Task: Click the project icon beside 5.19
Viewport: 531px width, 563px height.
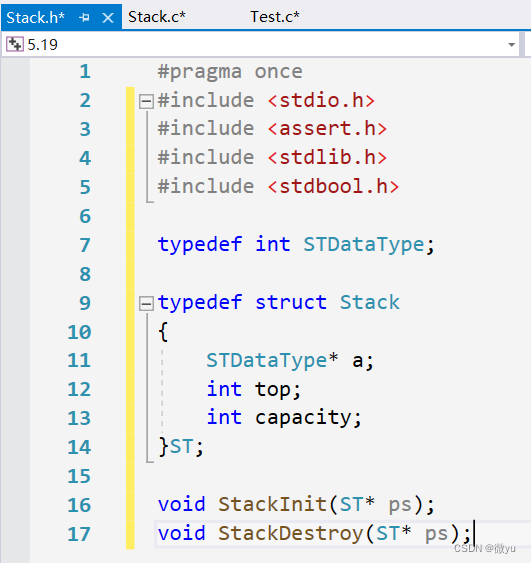Action: coord(15,44)
